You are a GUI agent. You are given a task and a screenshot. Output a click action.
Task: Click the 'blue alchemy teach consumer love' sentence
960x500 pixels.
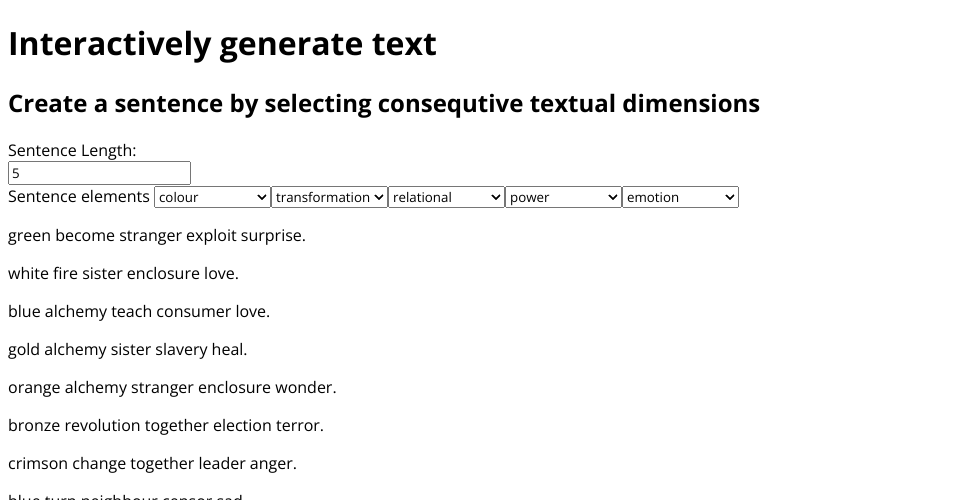pyautogui.click(x=139, y=312)
